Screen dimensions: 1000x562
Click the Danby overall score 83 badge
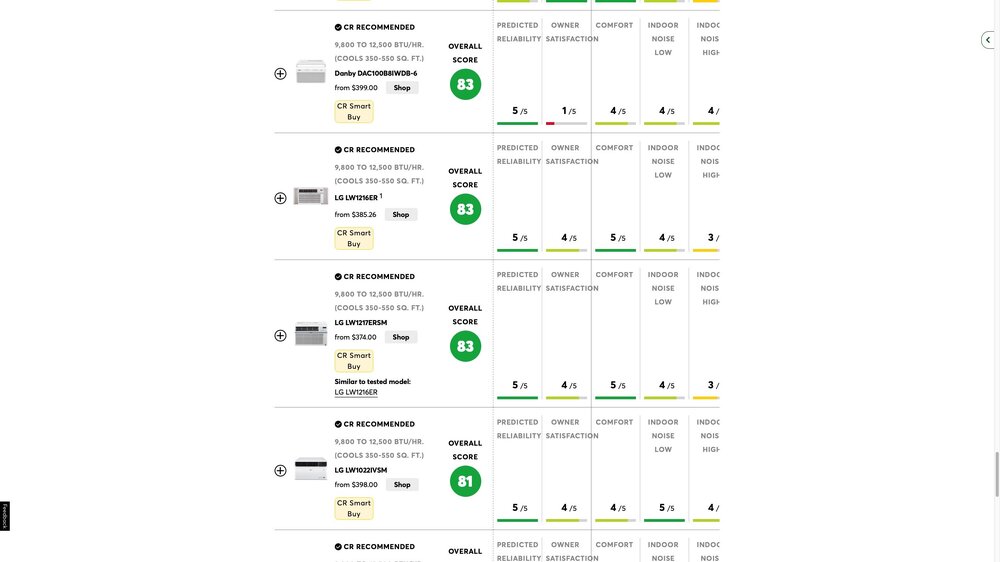(465, 84)
